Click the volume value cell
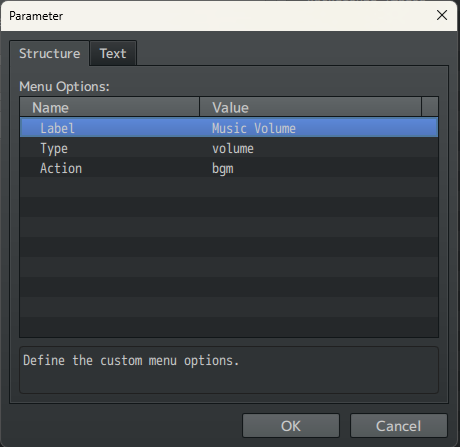Viewport: 460px width, 447px height. point(233,149)
